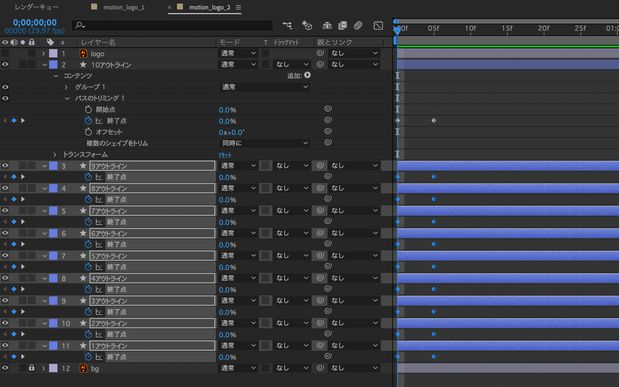
Task: Toggle stopwatch for 開始点 property
Action: pos(88,109)
